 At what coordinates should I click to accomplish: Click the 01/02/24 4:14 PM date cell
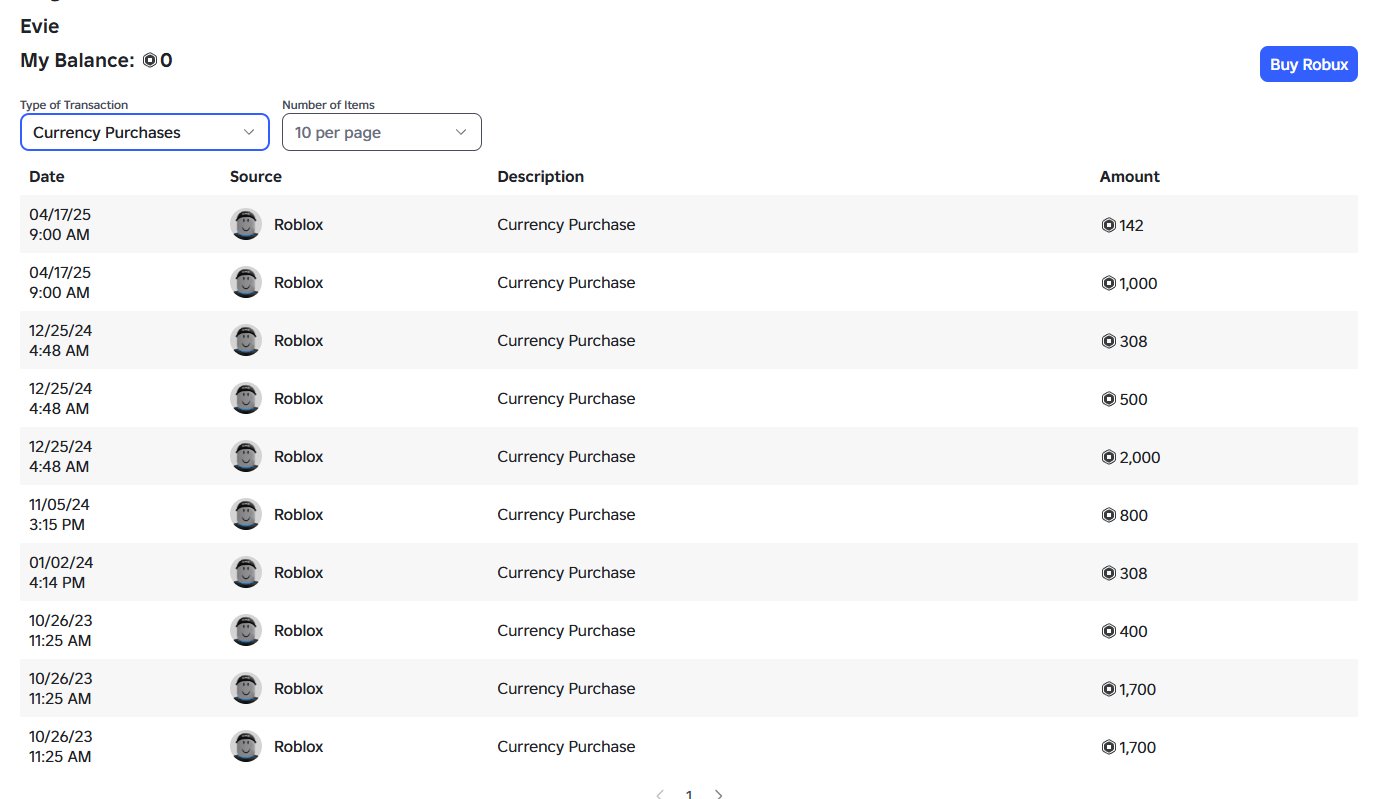[60, 572]
